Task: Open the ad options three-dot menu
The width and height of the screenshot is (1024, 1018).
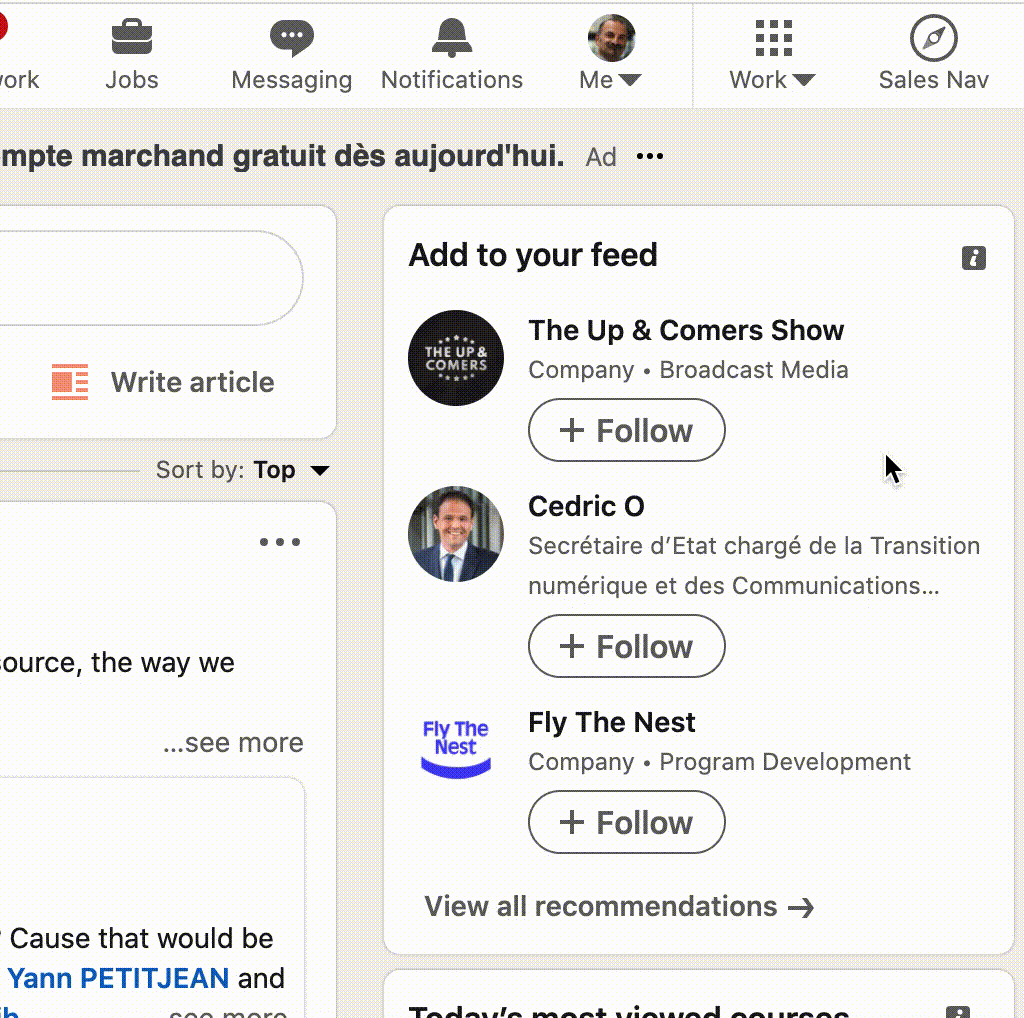Action: [650, 156]
